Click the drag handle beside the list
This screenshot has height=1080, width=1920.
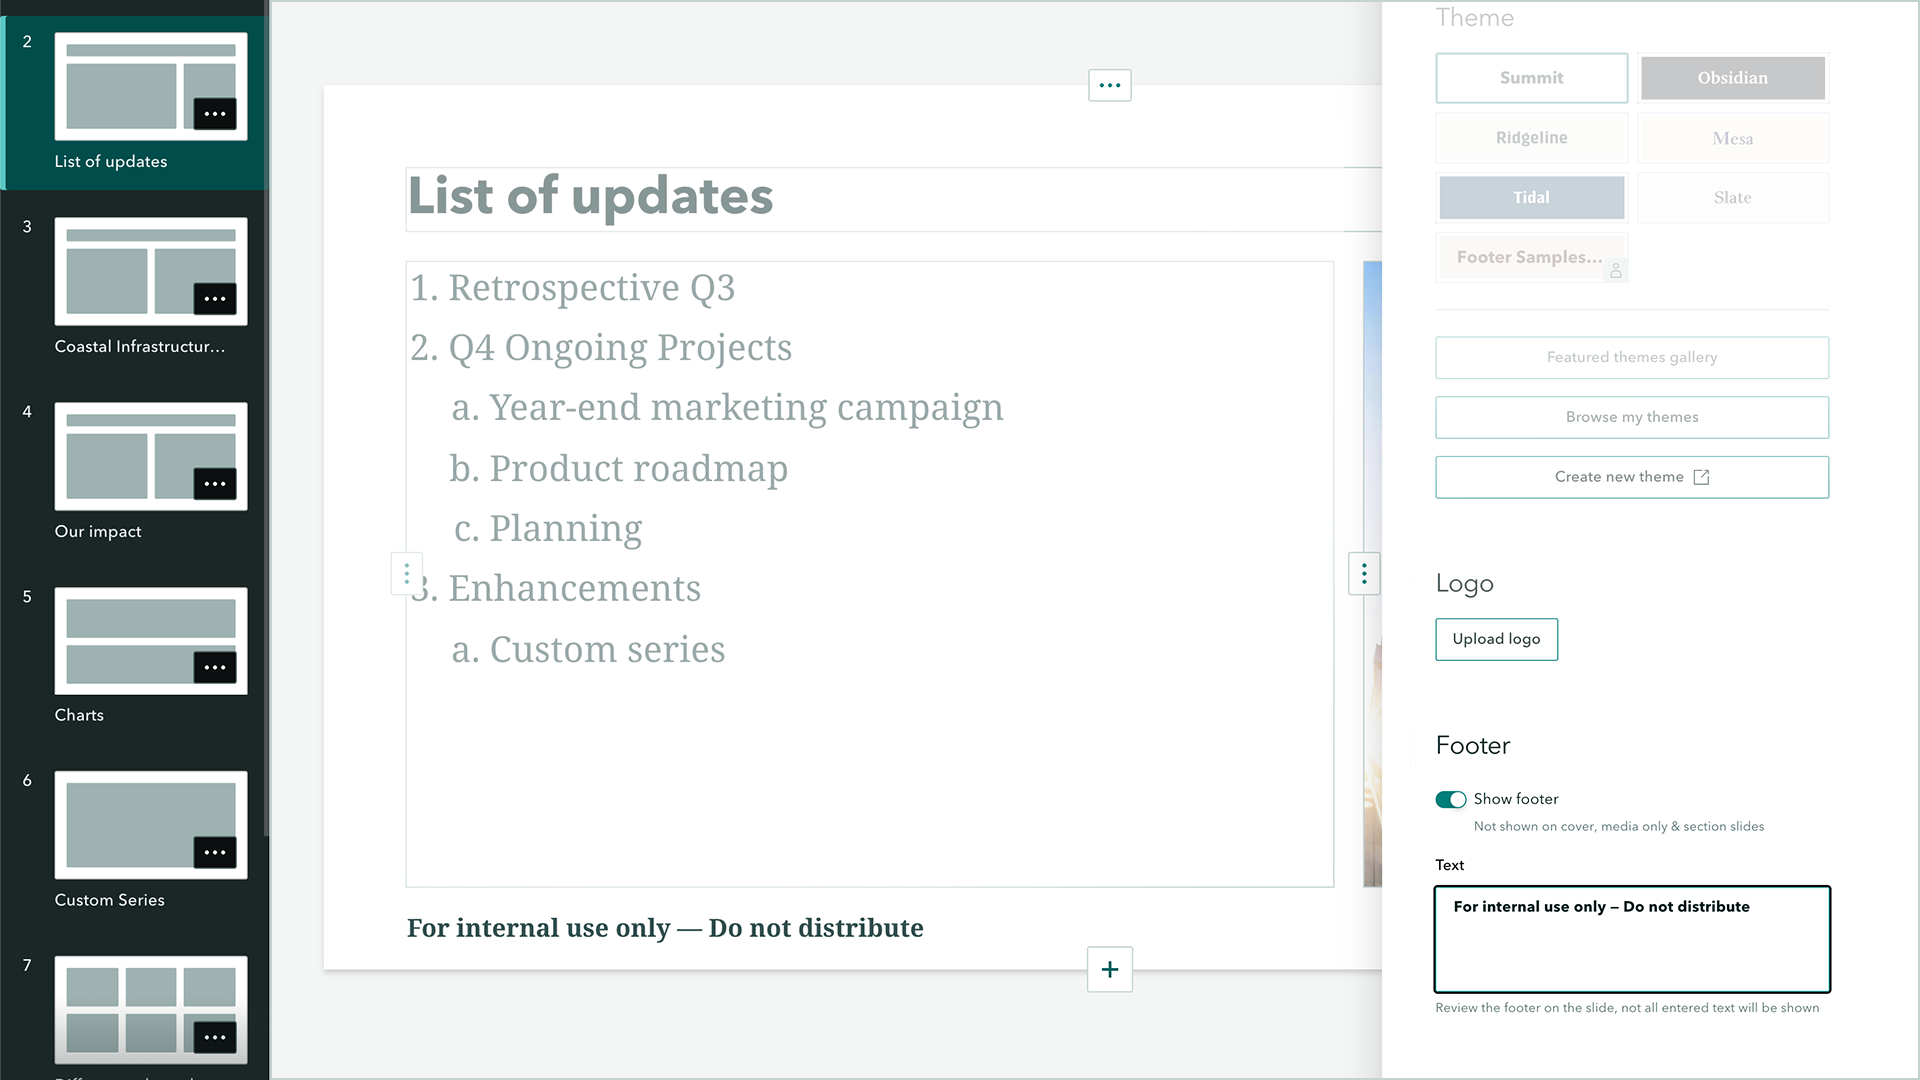tap(407, 573)
